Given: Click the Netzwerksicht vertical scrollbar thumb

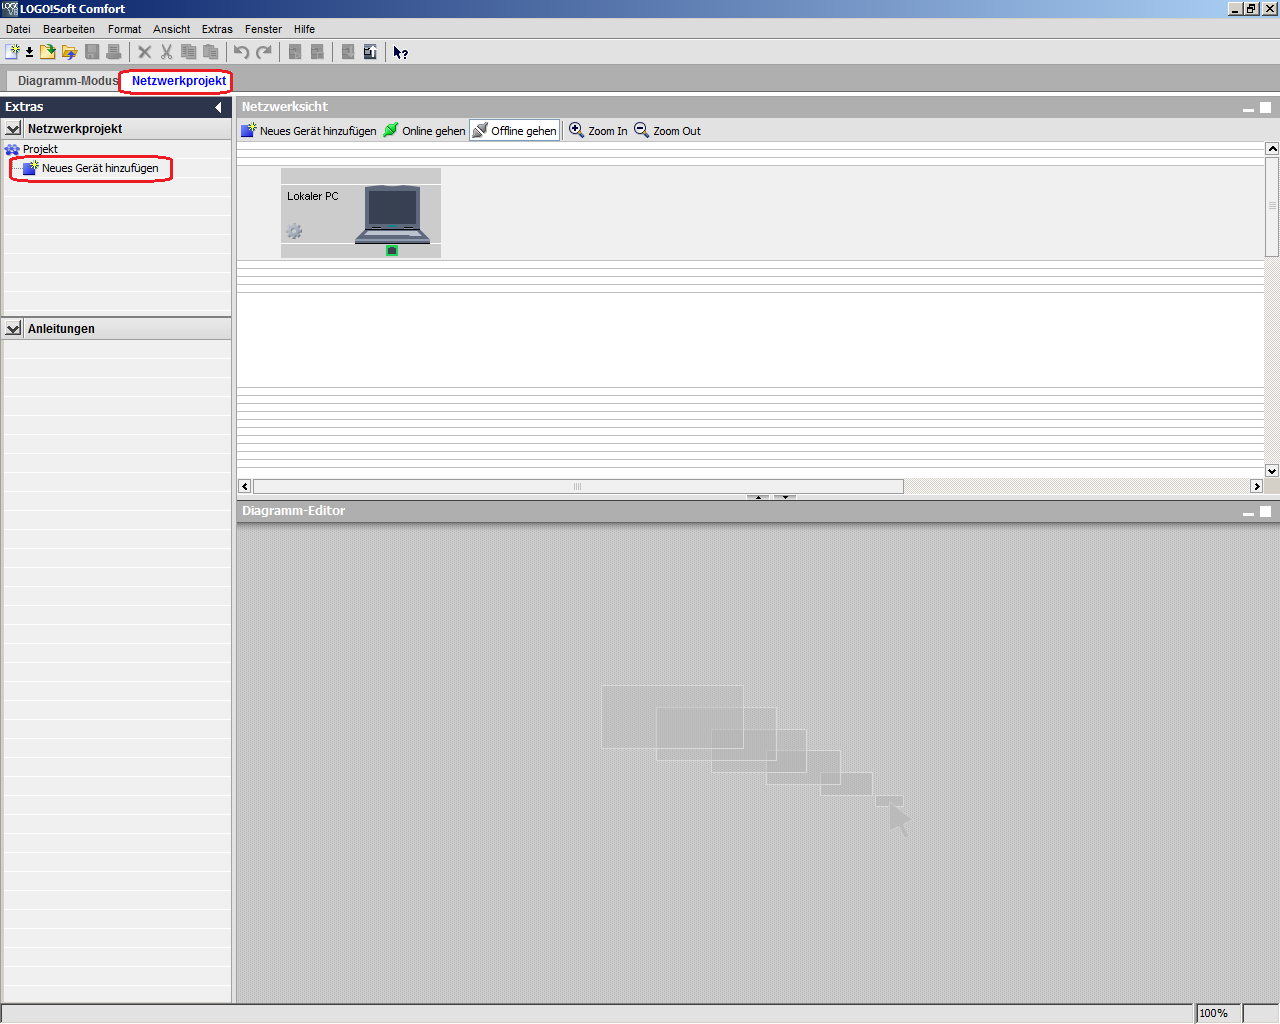Looking at the screenshot, I should point(1272,206).
